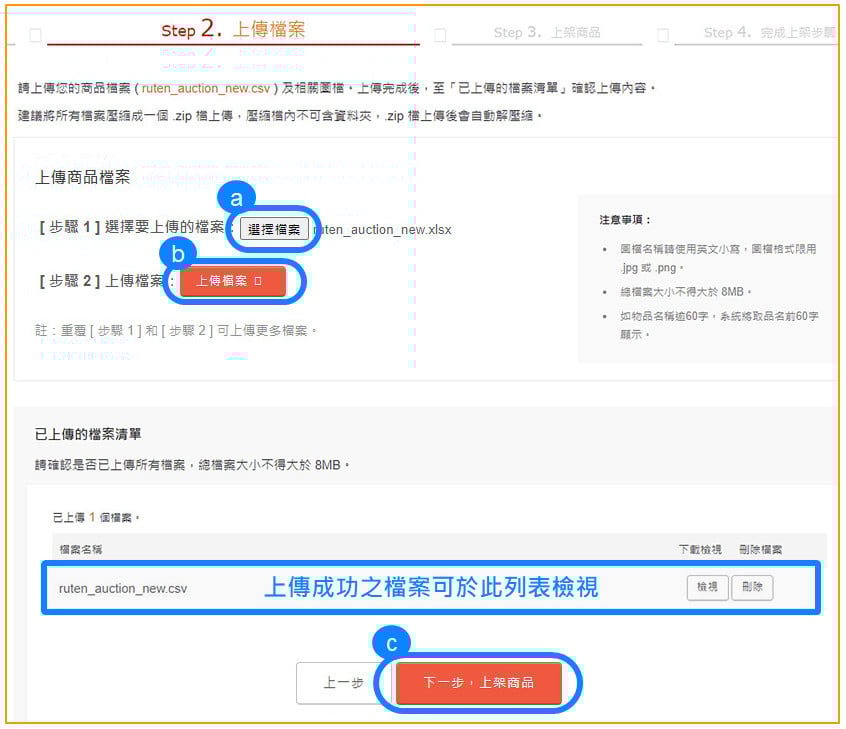Go back with the 上一步 button
The height and width of the screenshot is (729, 846).
(343, 683)
